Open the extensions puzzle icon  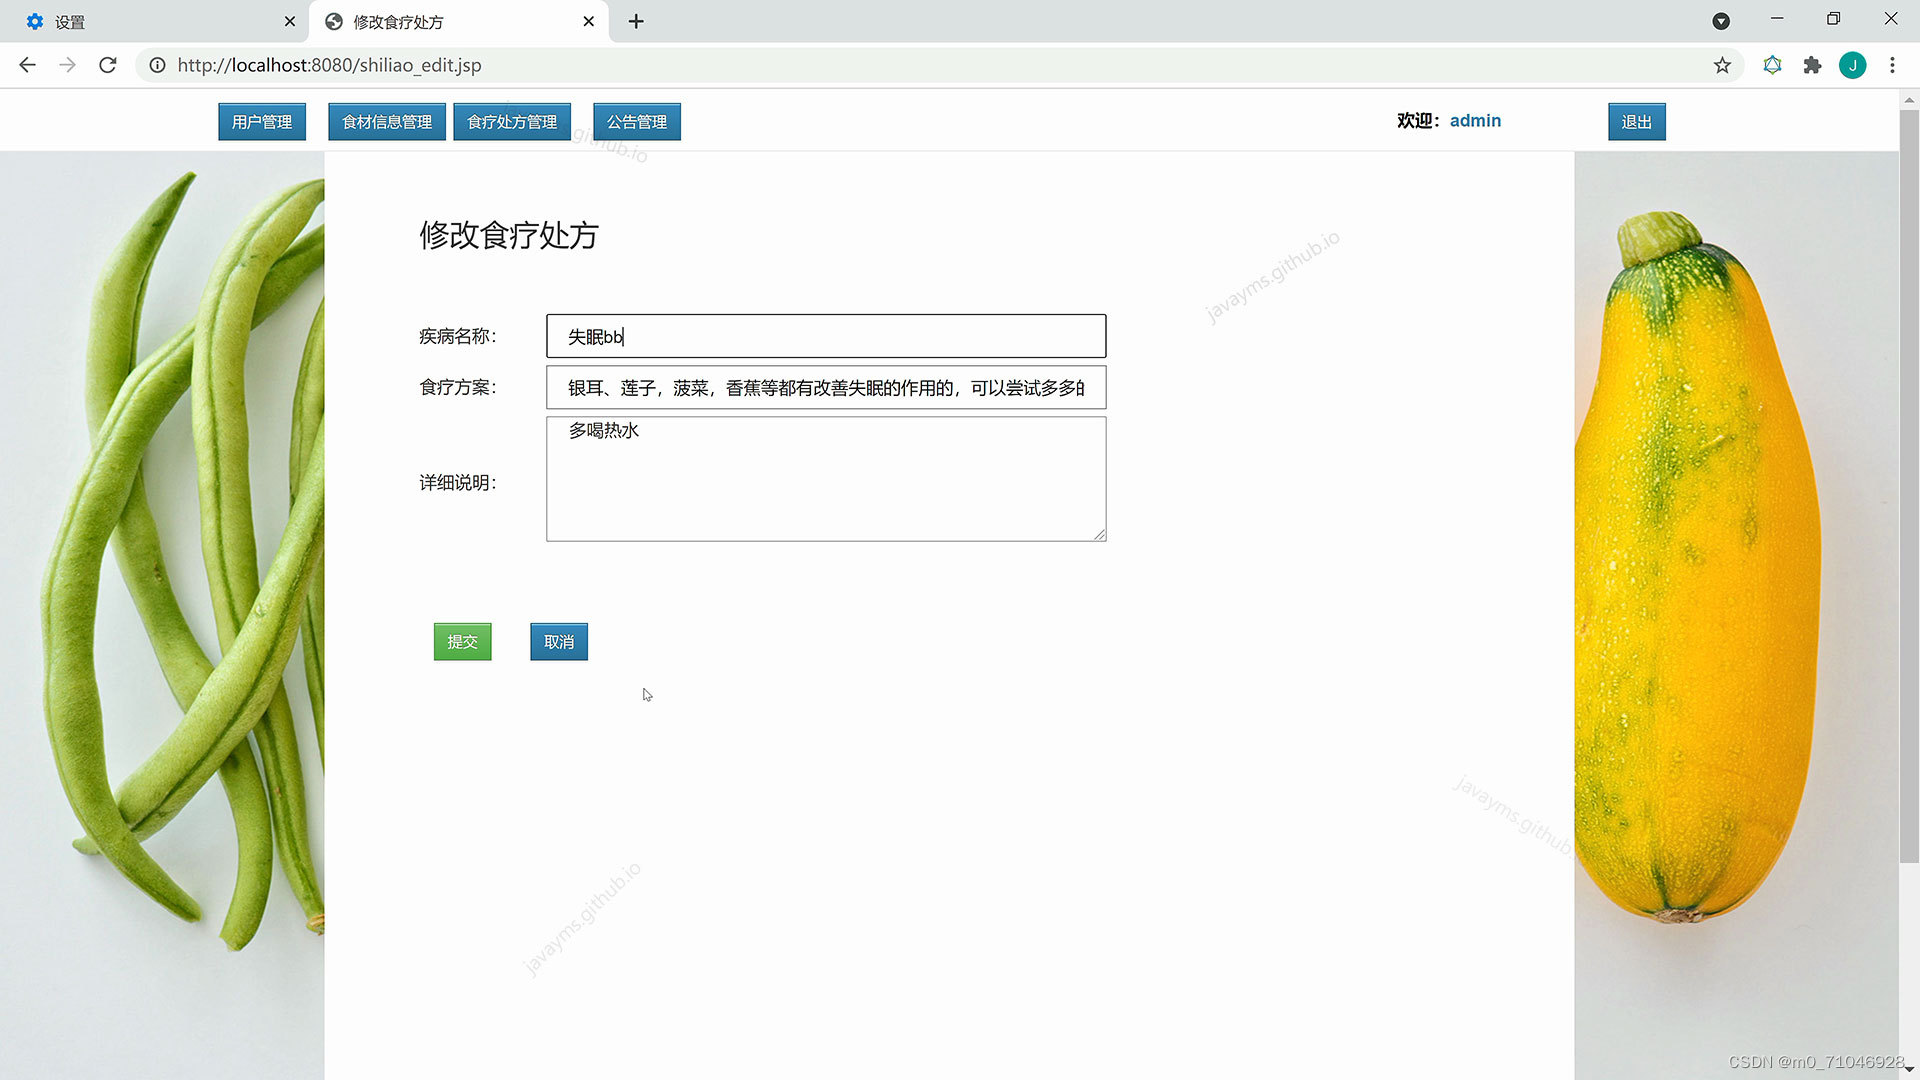(x=1812, y=65)
